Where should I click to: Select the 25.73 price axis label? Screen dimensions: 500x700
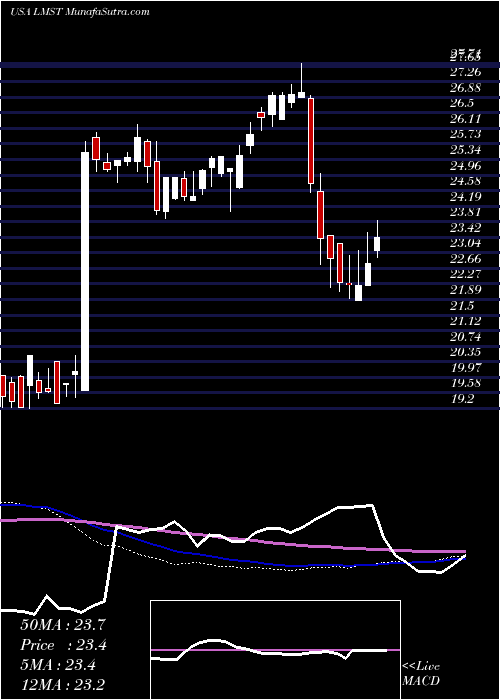(465, 134)
